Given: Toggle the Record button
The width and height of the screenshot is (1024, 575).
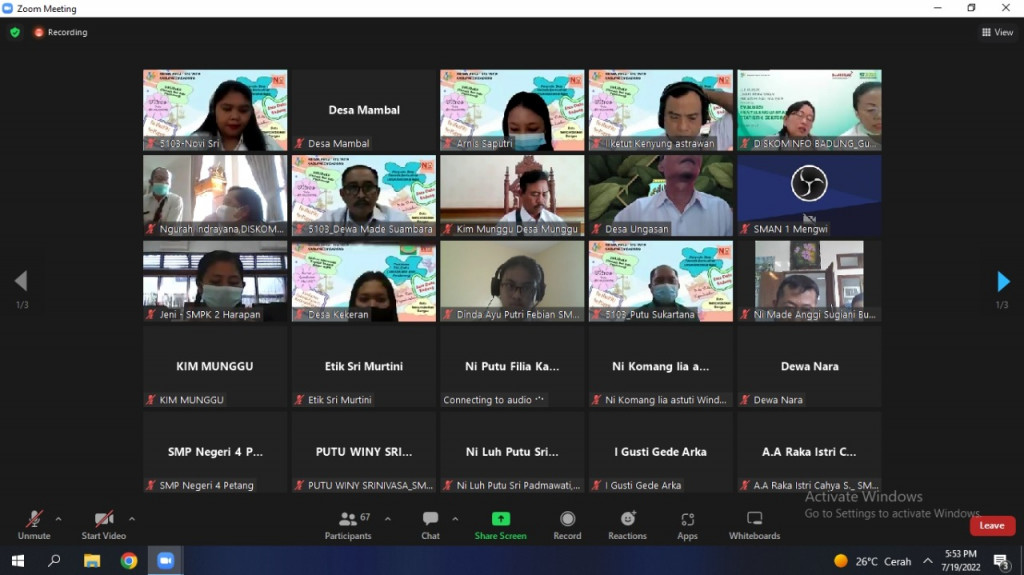Looking at the screenshot, I should point(567,524).
